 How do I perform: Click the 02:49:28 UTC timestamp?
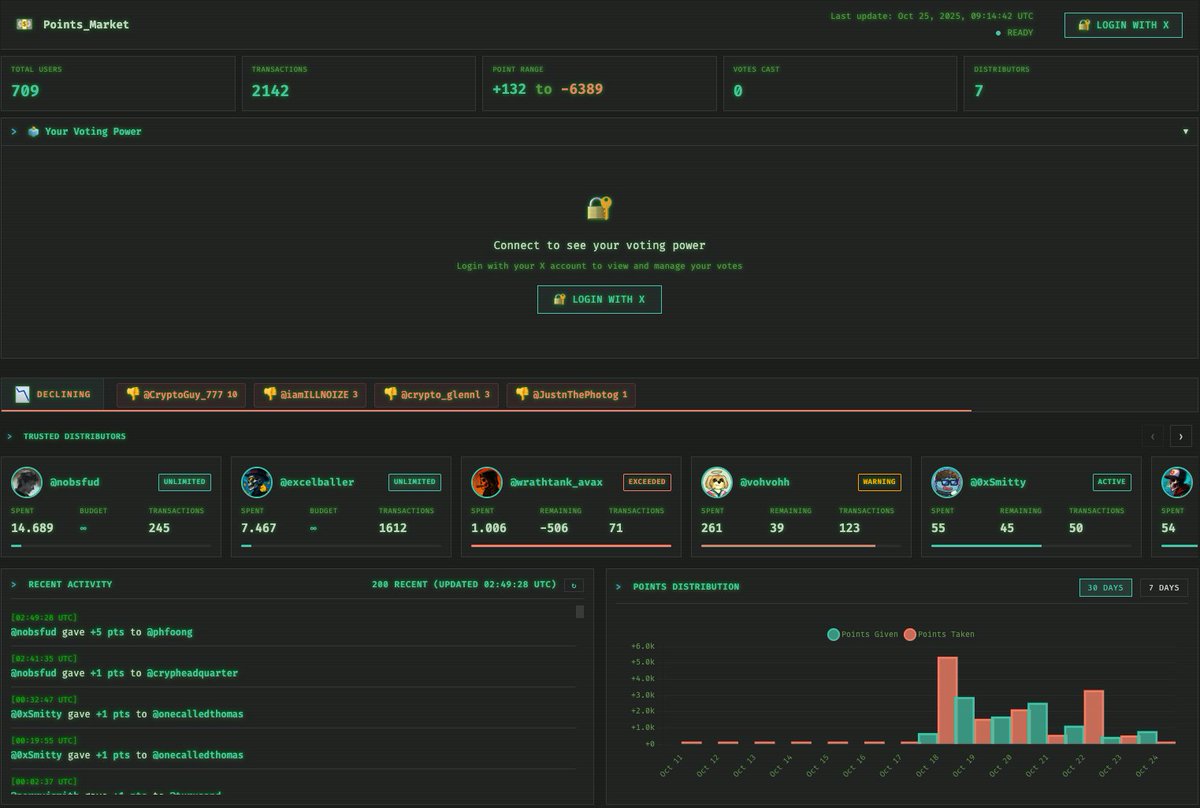point(44,617)
